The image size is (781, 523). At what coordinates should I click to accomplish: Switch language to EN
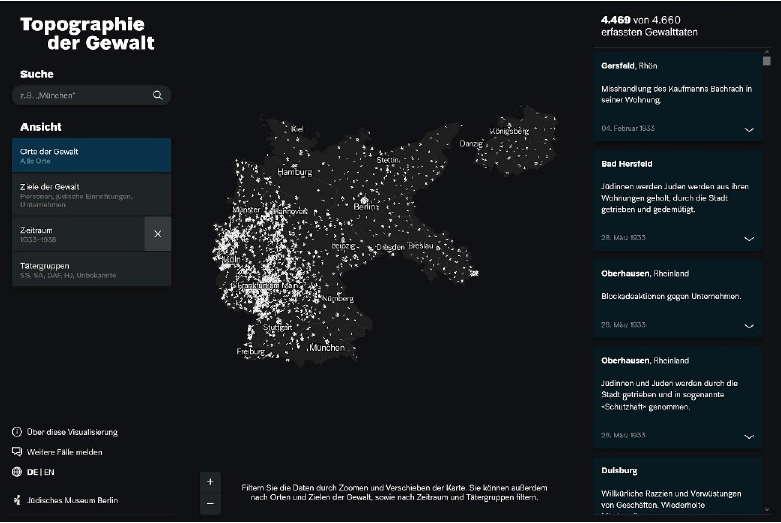49,472
